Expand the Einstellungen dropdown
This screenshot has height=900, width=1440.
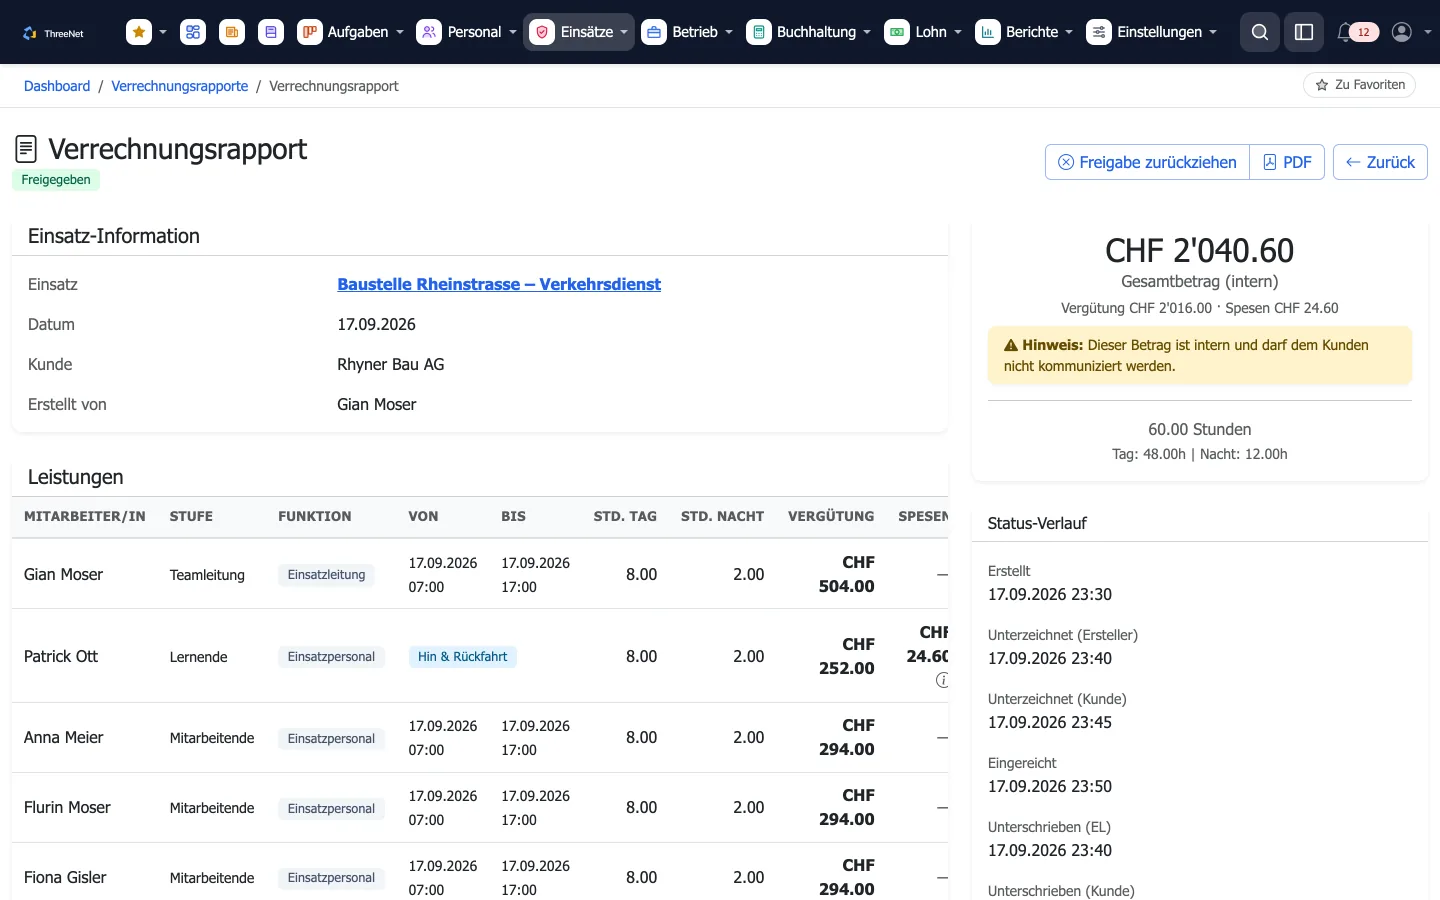click(1213, 32)
